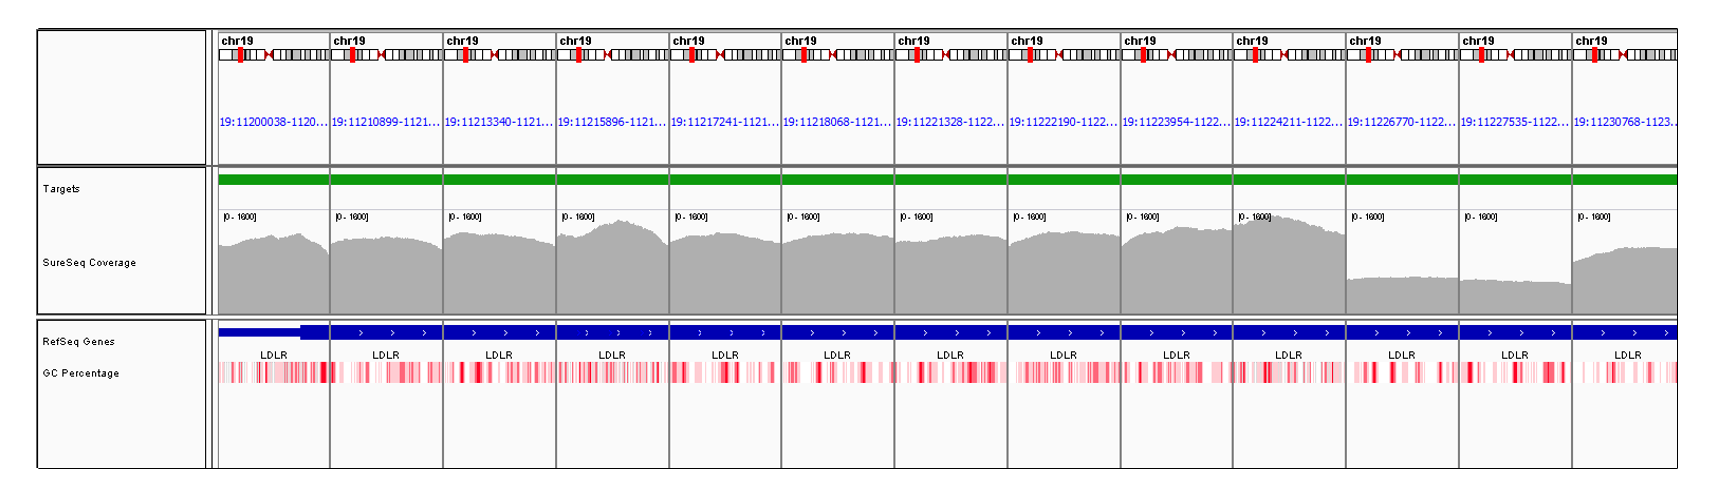1720x502 pixels.
Task: Click GC percentage heatmap in the 19:11227535 panel
Action: click(1514, 373)
